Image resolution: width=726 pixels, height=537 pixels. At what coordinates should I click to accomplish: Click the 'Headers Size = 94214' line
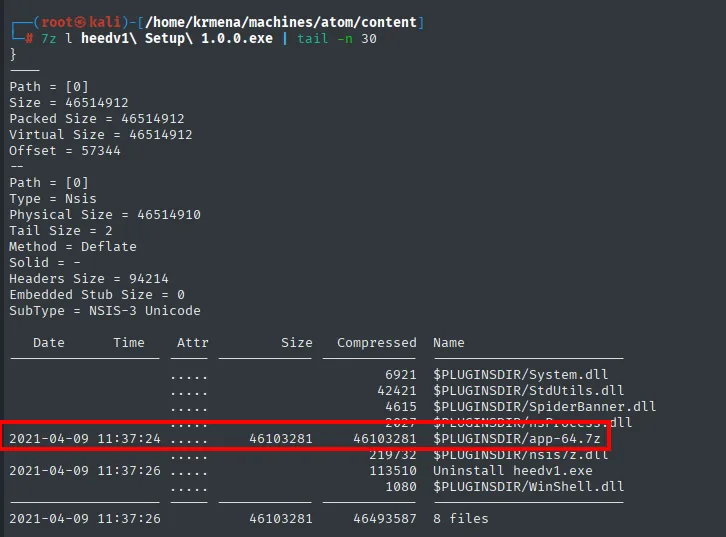[x=89, y=279]
